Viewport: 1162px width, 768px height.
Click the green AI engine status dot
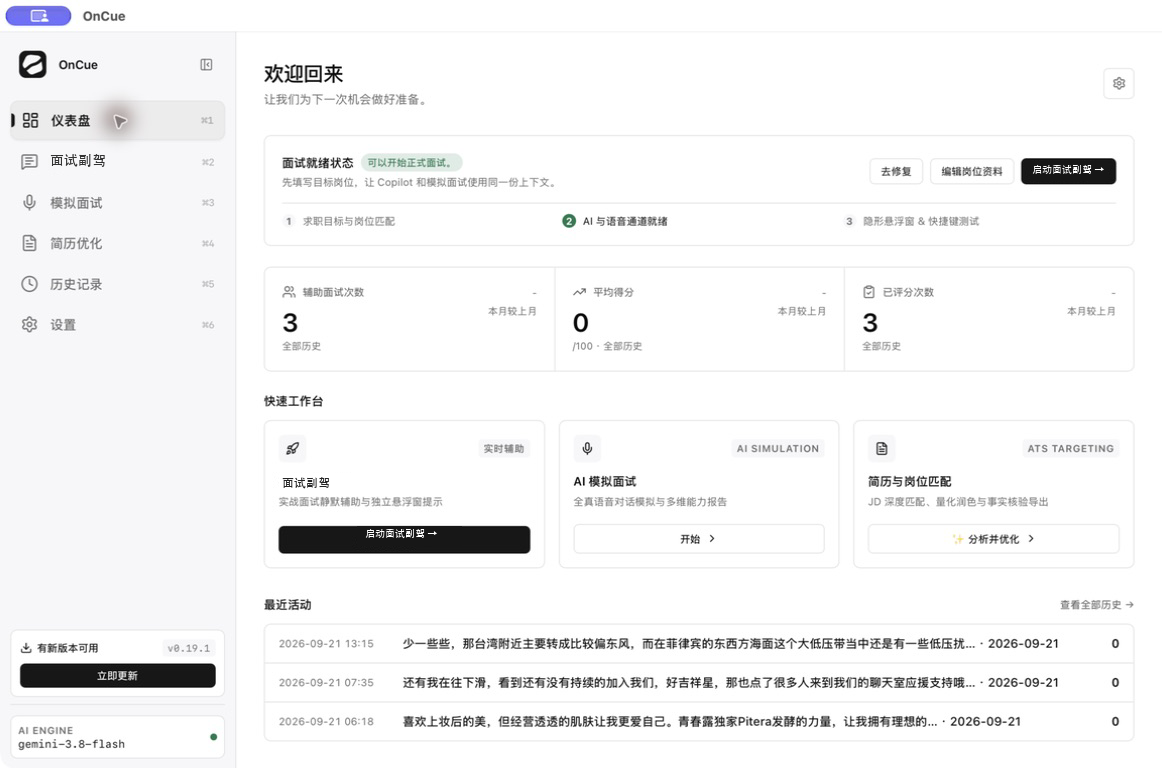point(213,737)
